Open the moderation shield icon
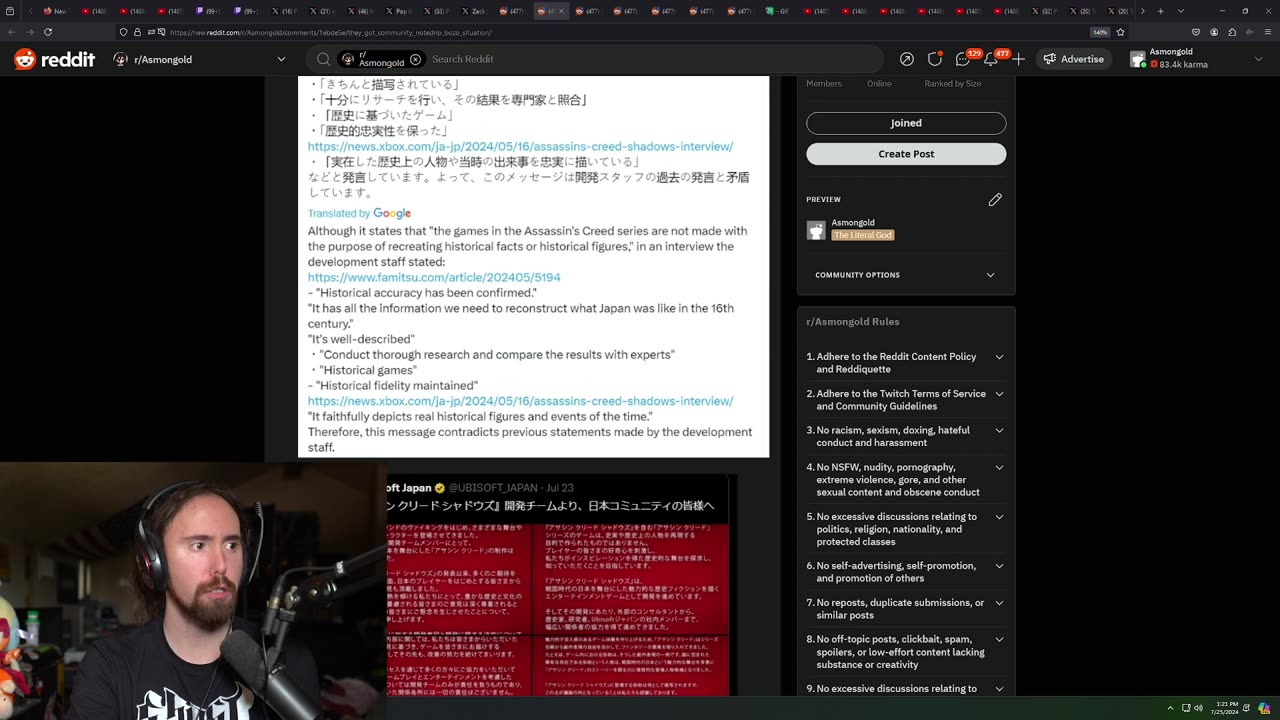This screenshot has width=1280, height=720. point(935,59)
